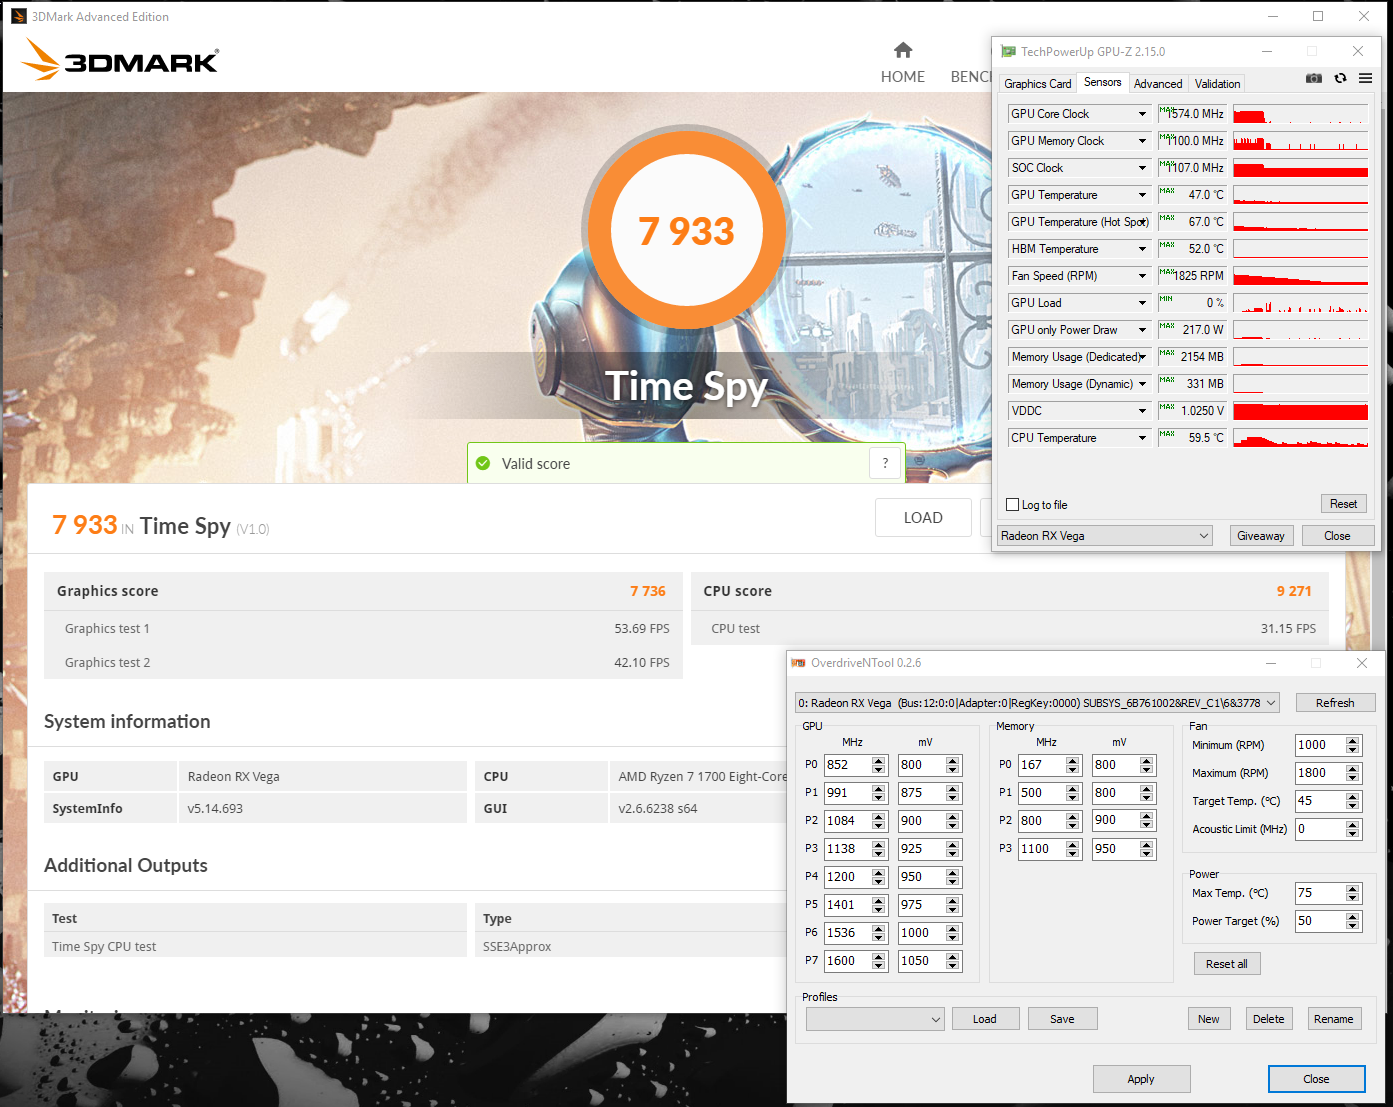Click the green valid score check icon
The image size is (1393, 1107).
coord(483,463)
